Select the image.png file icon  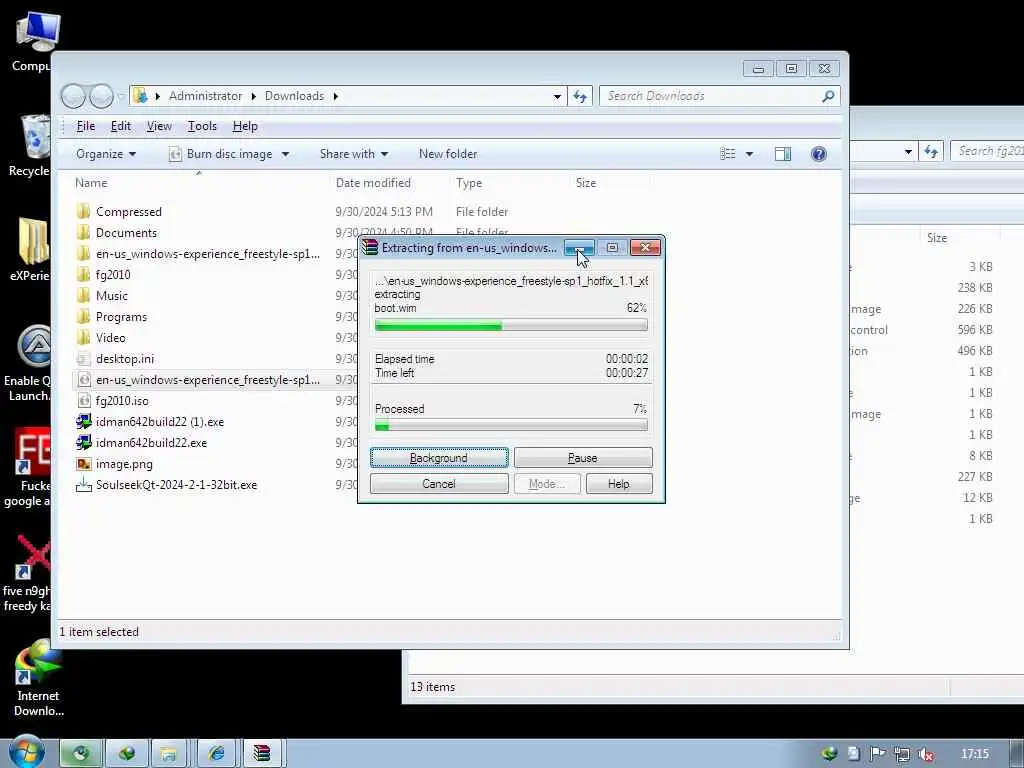click(x=83, y=464)
